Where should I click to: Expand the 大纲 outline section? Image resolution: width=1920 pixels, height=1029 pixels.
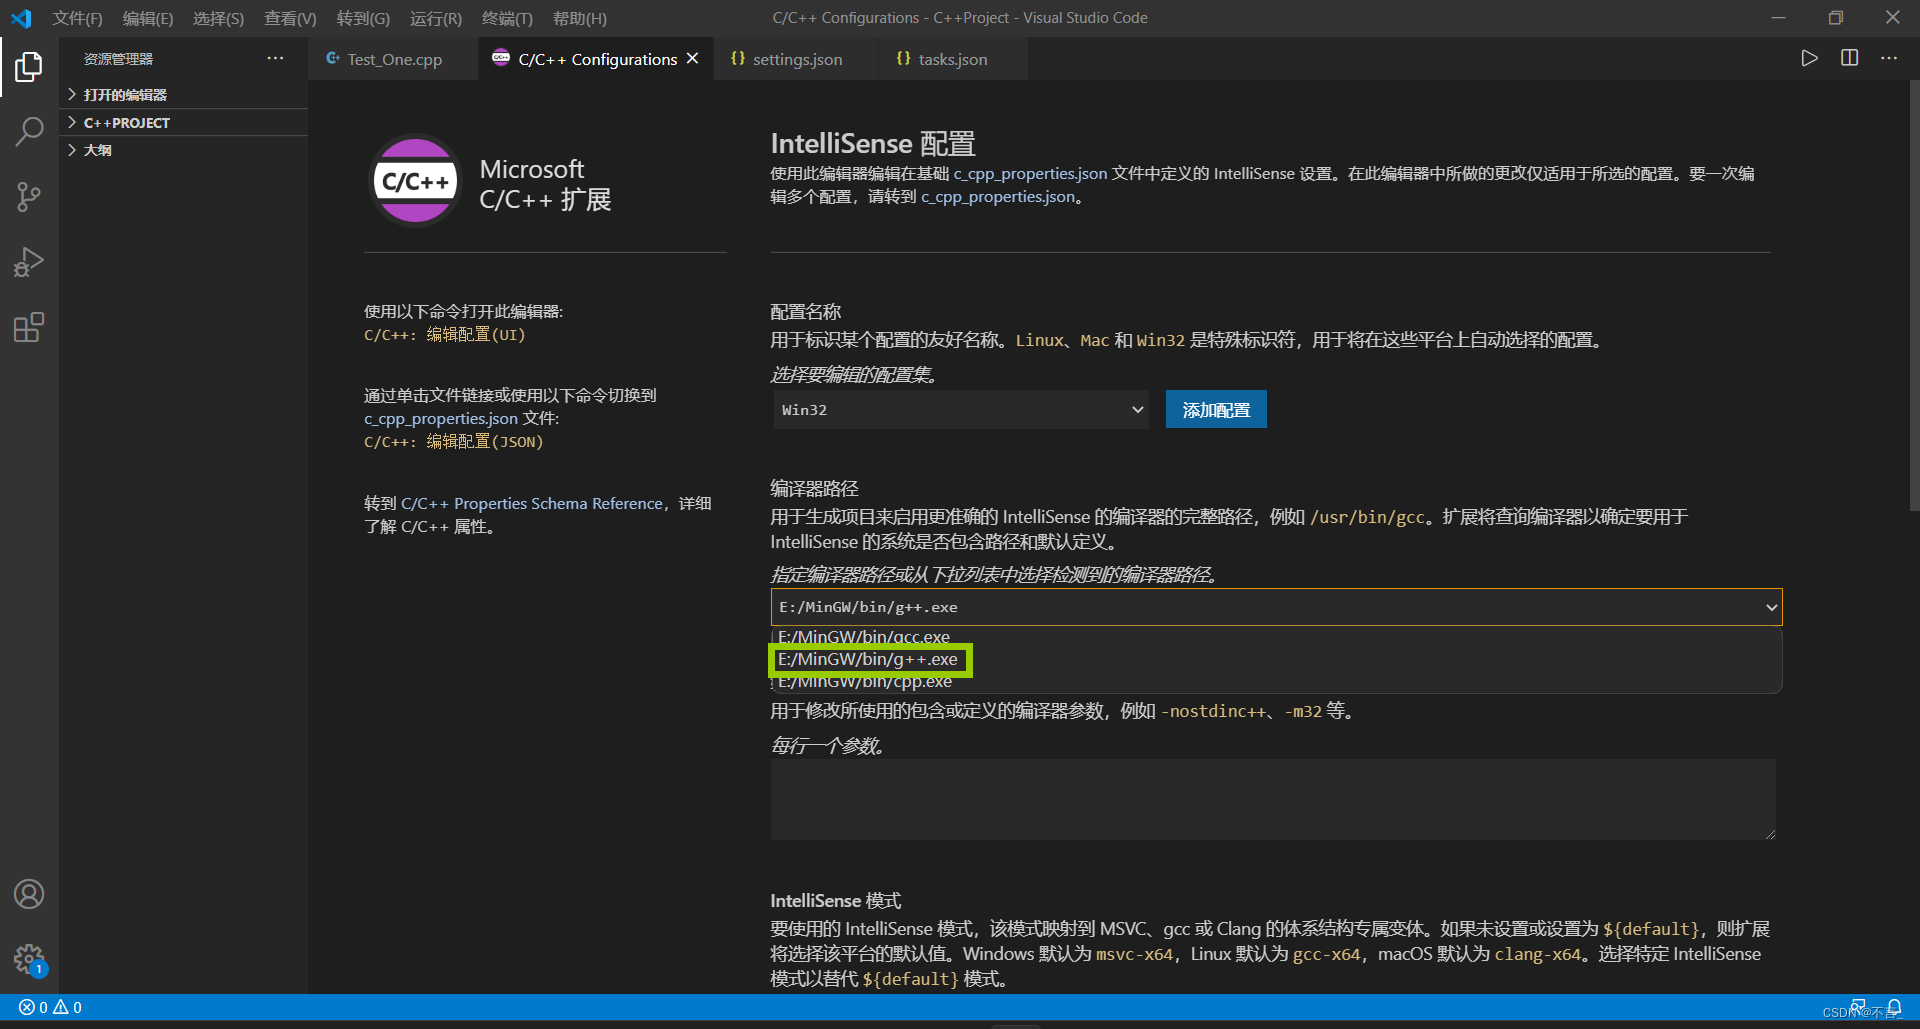(x=183, y=150)
